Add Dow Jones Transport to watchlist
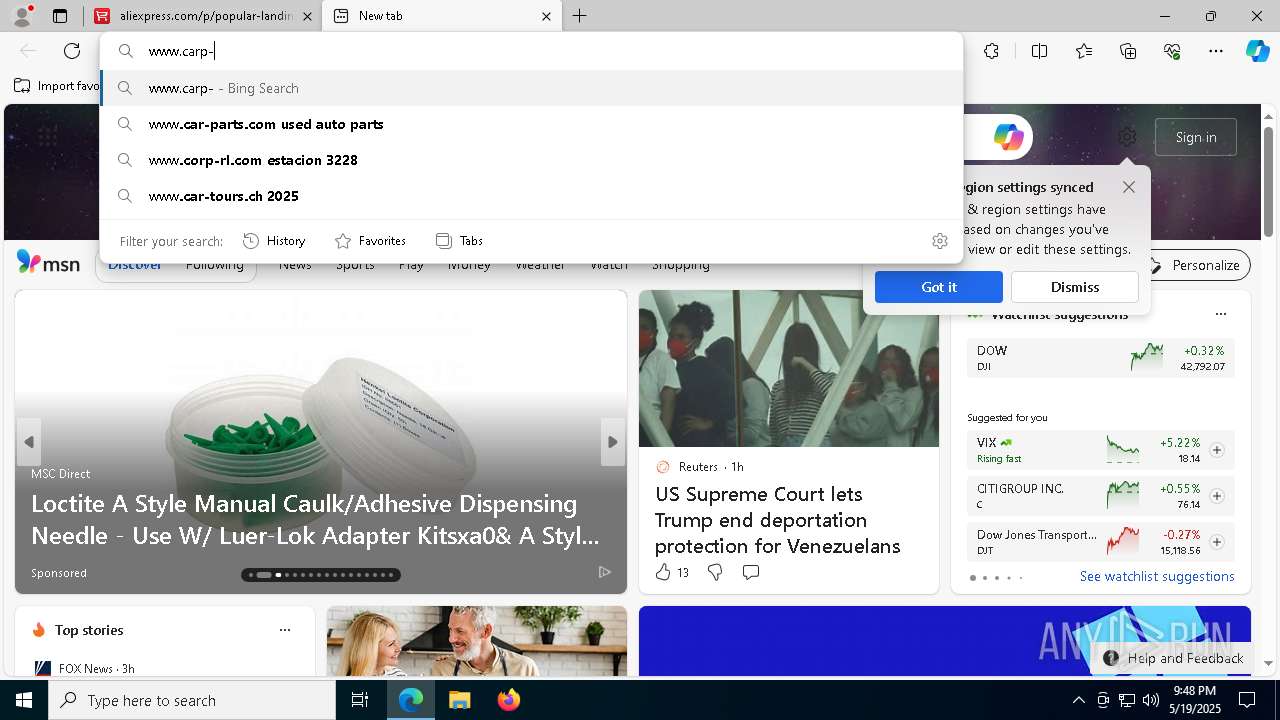The width and height of the screenshot is (1280, 720). [1216, 542]
